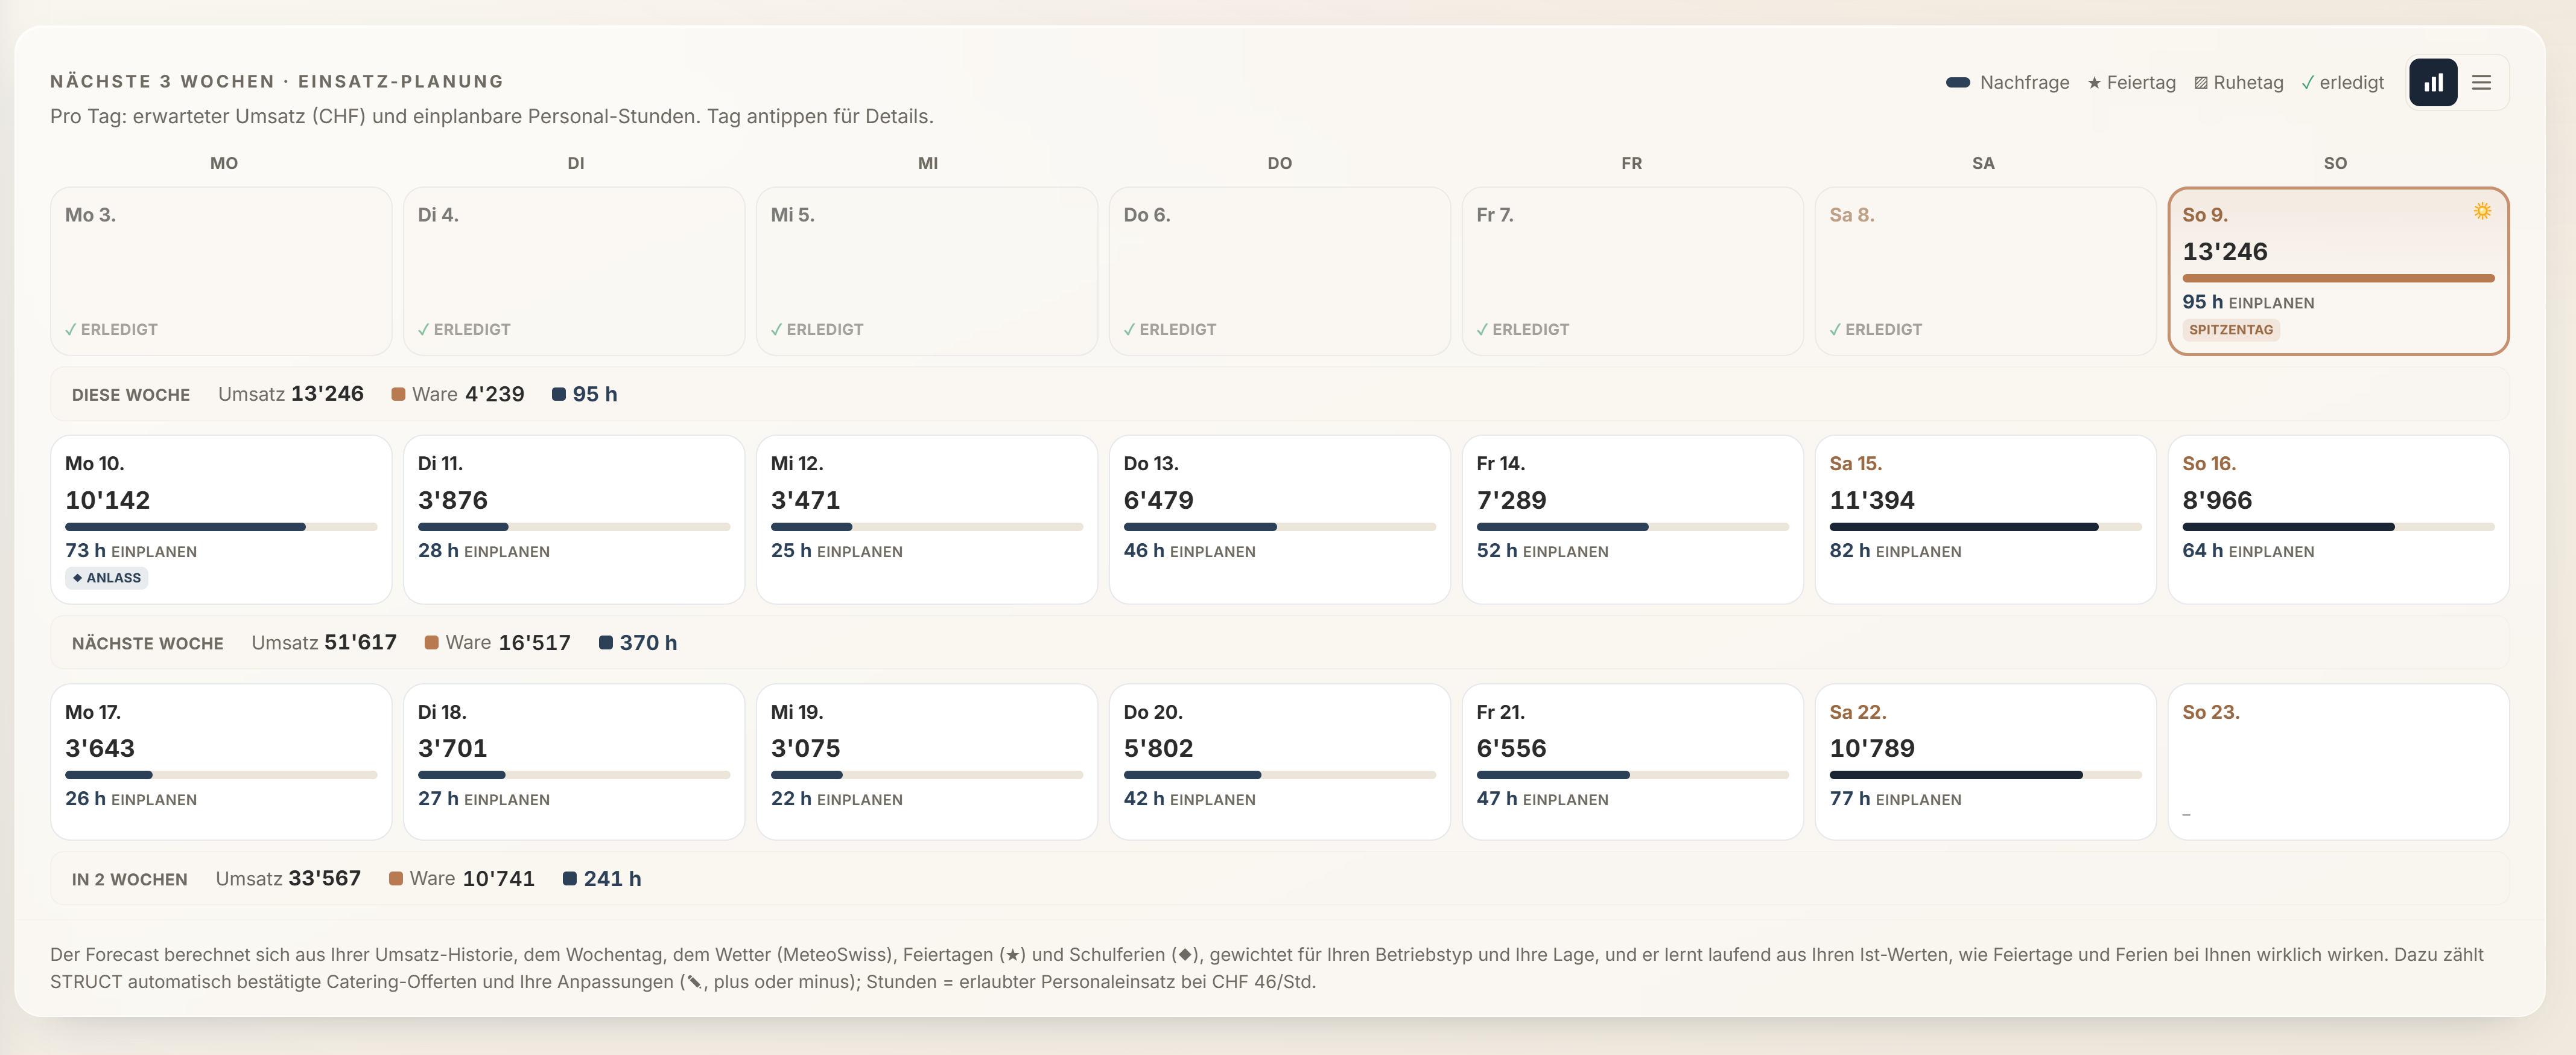Expand the Nächste Woche summary row

click(1279, 642)
